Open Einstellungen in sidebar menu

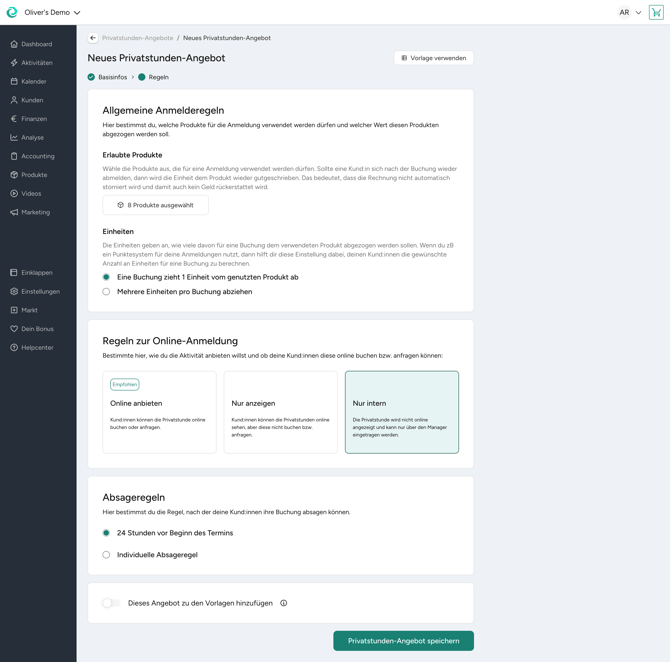pyautogui.click(x=40, y=291)
